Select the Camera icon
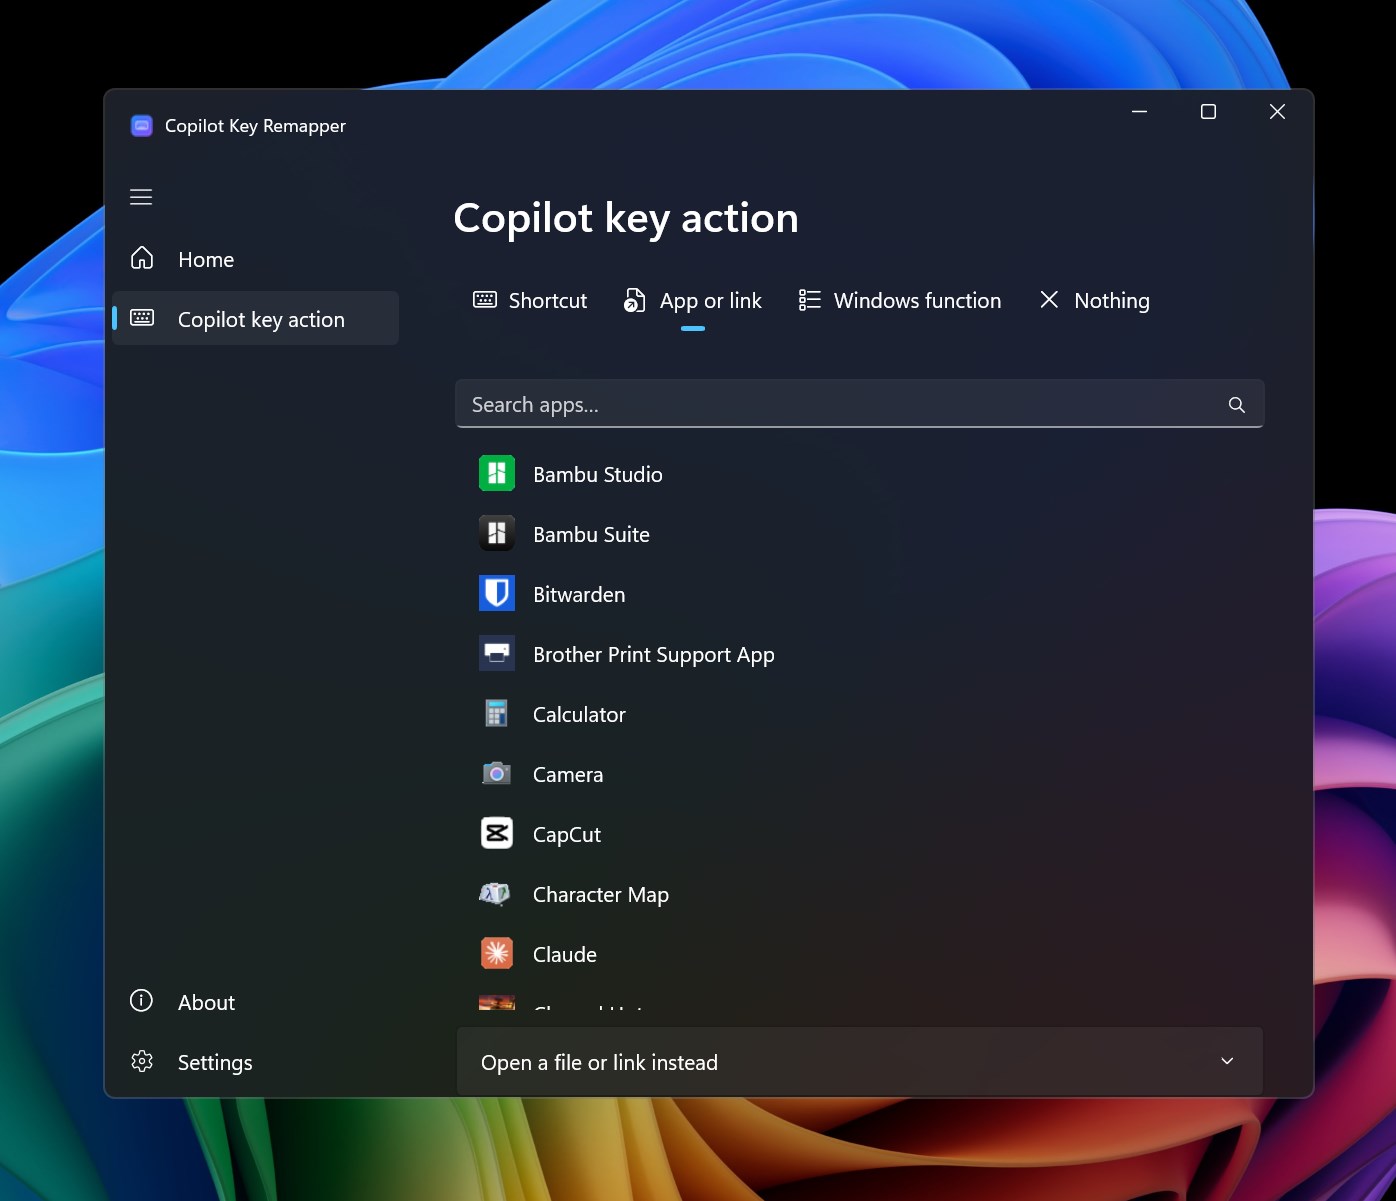Image resolution: width=1396 pixels, height=1201 pixels. [497, 773]
